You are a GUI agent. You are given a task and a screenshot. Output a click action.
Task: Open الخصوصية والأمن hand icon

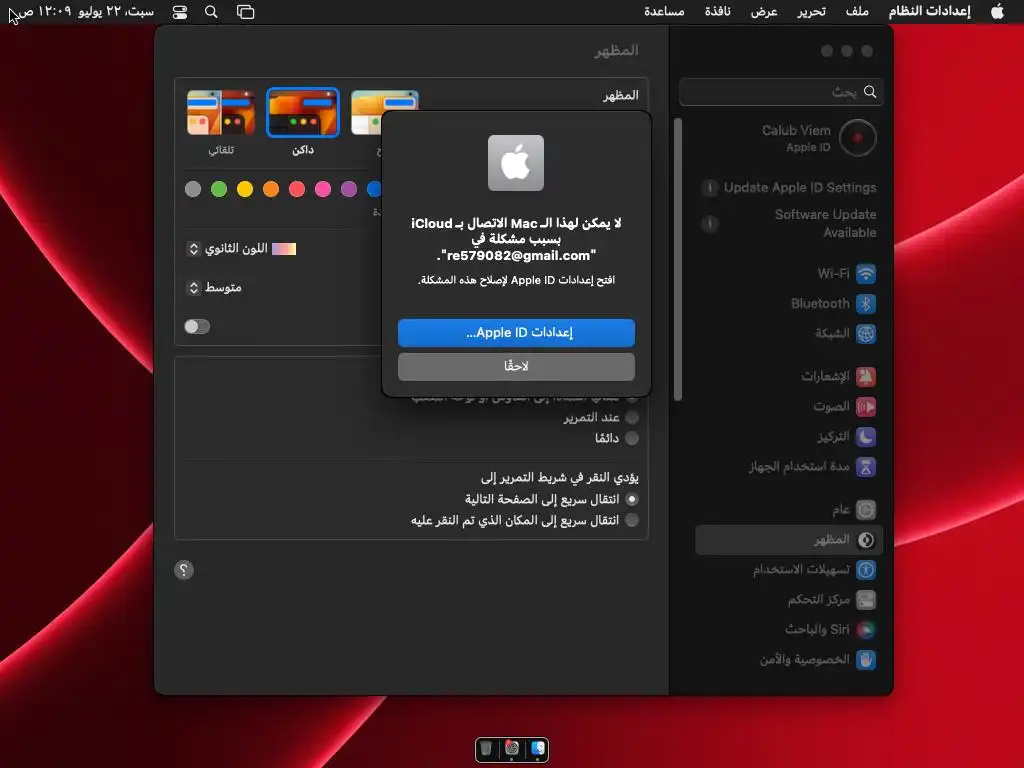click(865, 660)
